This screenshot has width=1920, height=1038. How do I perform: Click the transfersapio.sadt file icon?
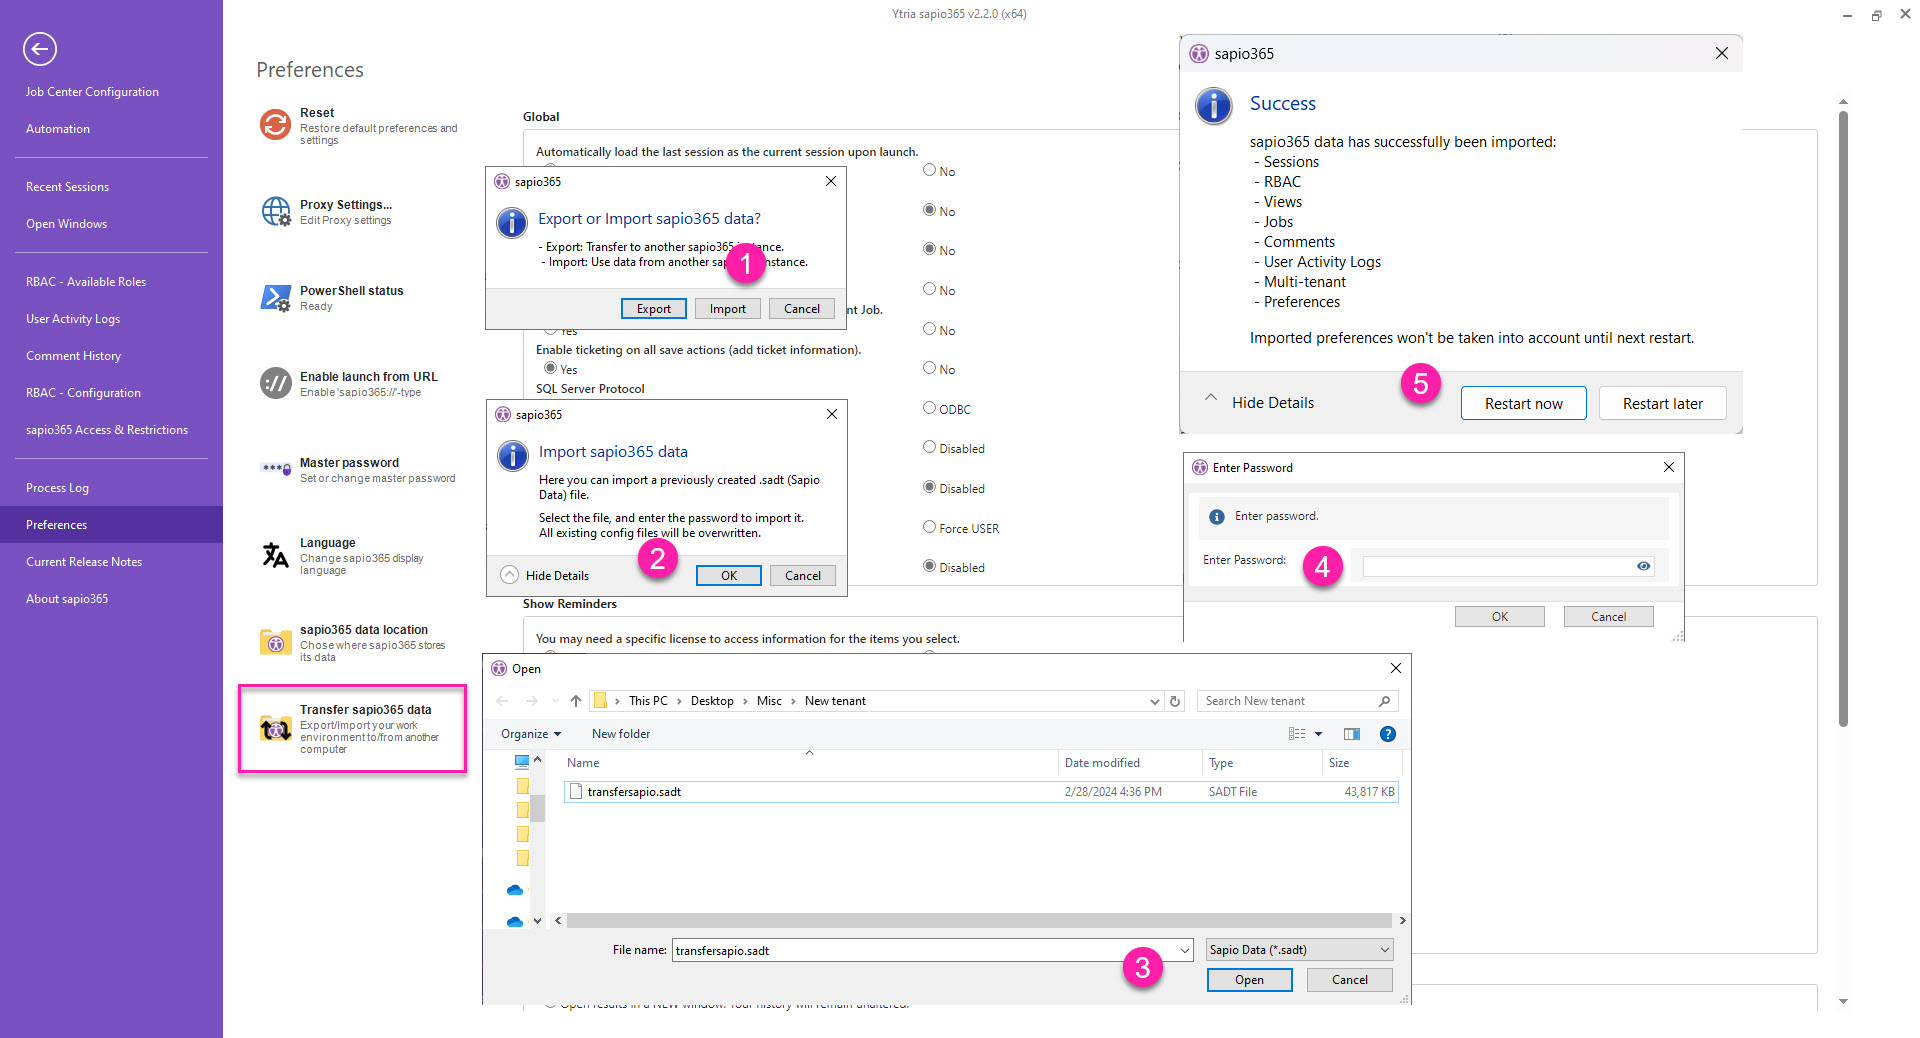click(575, 791)
